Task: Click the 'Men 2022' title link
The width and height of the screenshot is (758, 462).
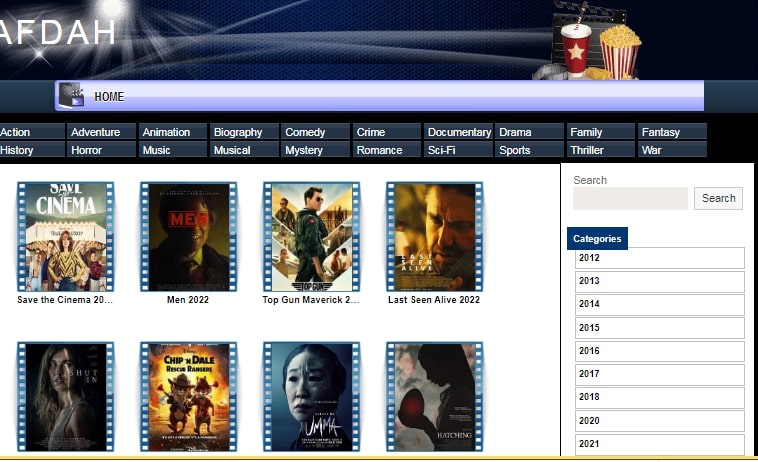Action: [188, 300]
